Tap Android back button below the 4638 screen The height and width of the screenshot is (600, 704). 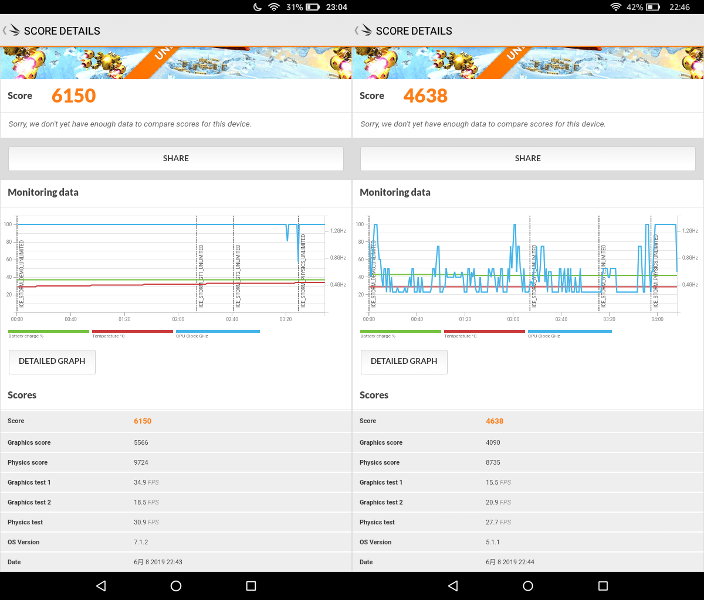point(453,586)
